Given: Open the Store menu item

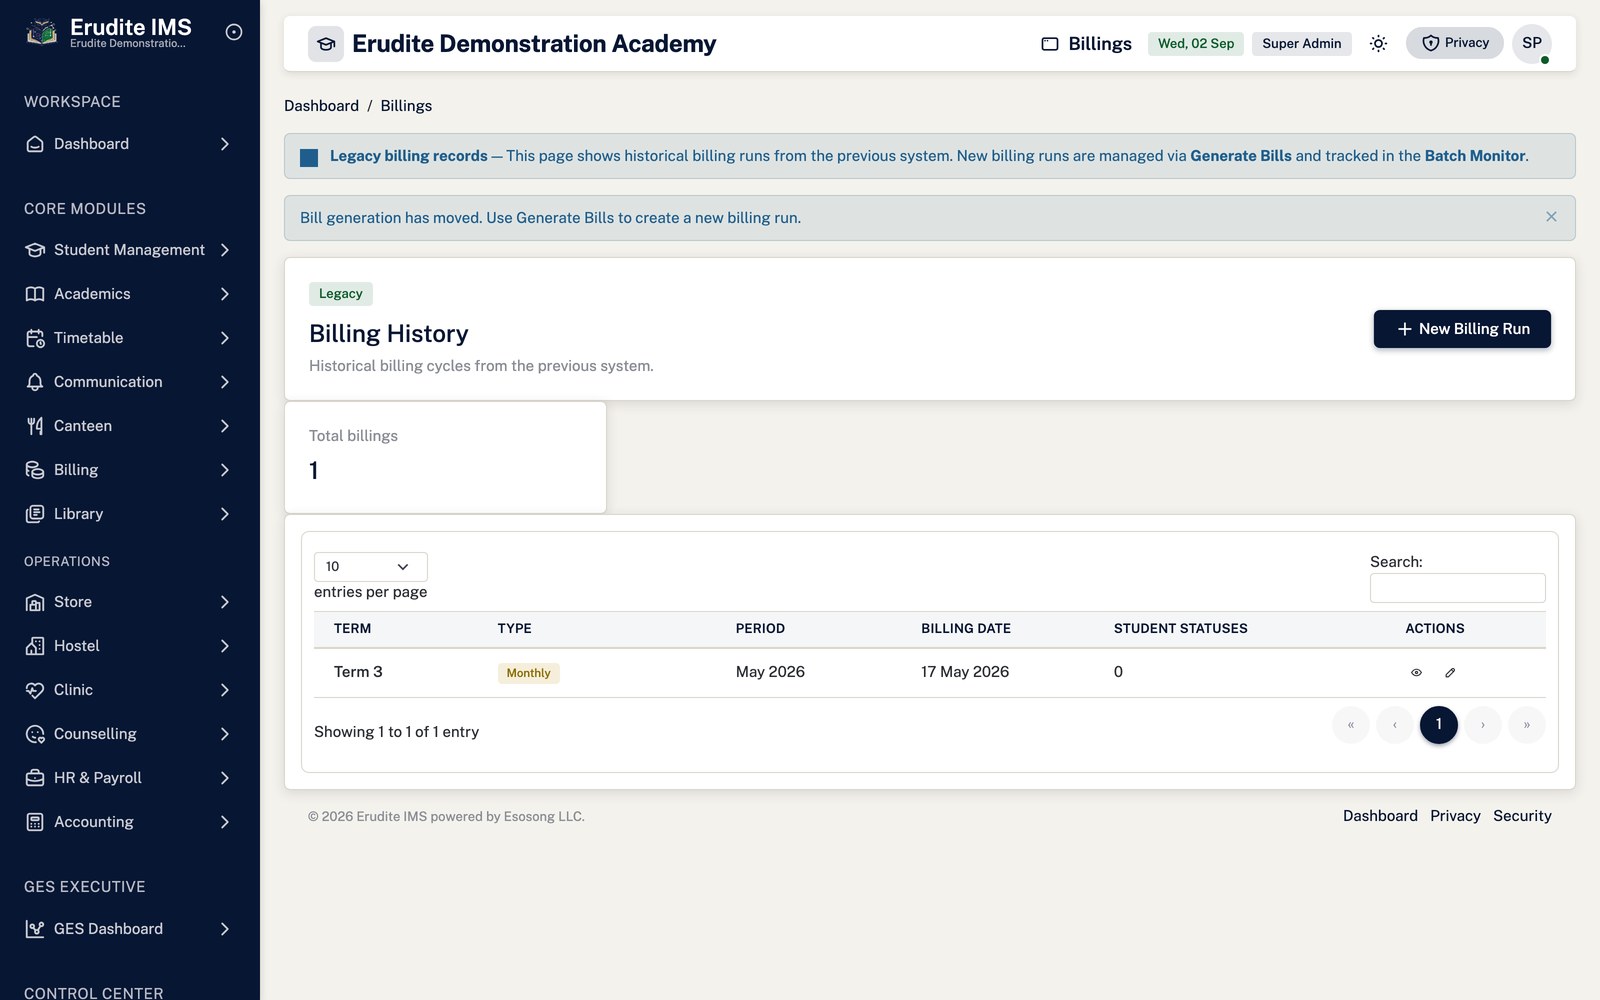Looking at the screenshot, I should click(x=128, y=602).
